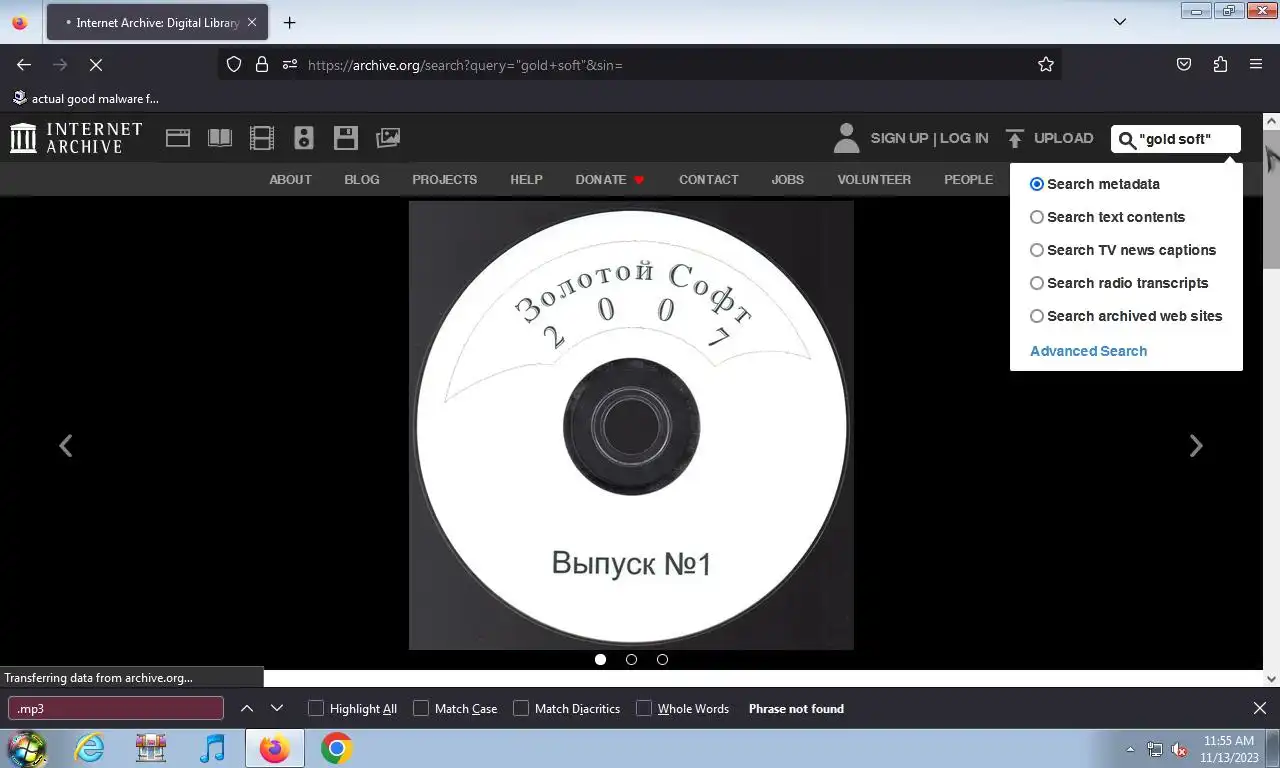Open the Audio speaker icon
The image size is (1280, 768).
pyautogui.click(x=304, y=138)
